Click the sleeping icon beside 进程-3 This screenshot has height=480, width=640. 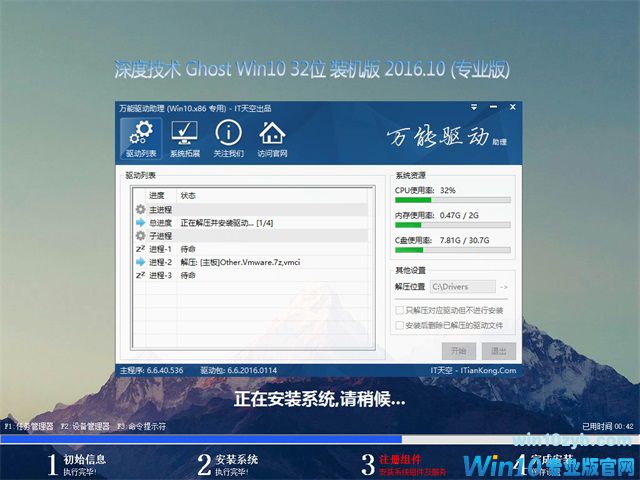(140, 275)
